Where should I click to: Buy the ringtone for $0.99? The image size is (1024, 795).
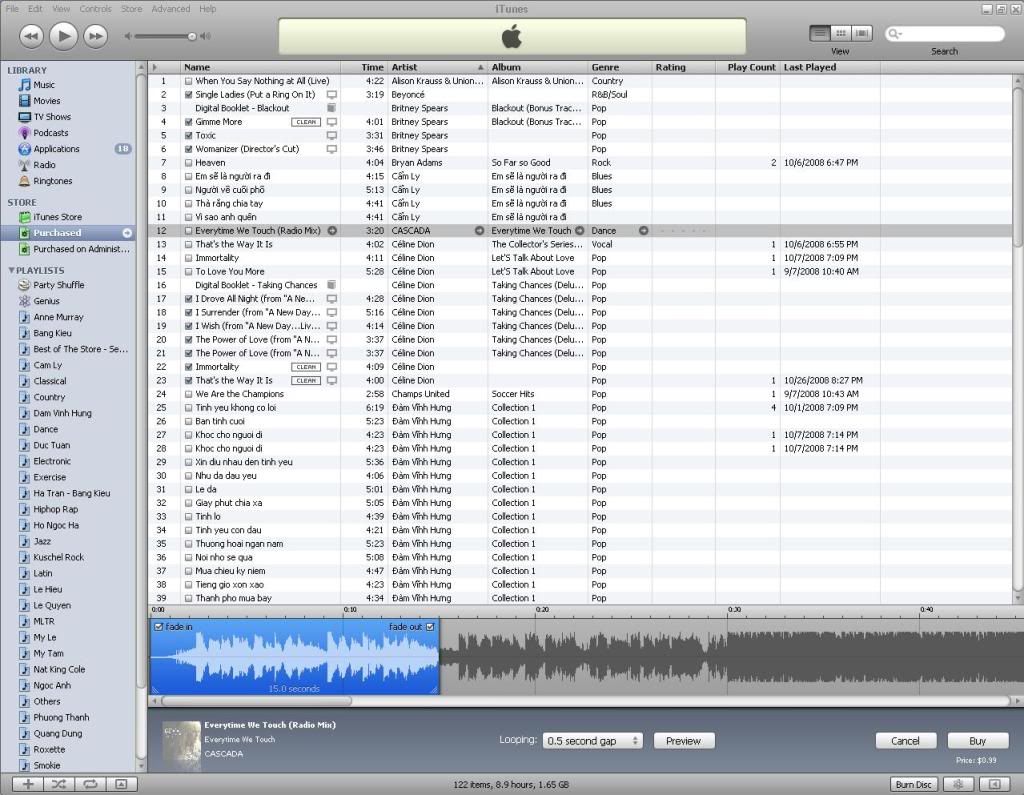point(977,741)
